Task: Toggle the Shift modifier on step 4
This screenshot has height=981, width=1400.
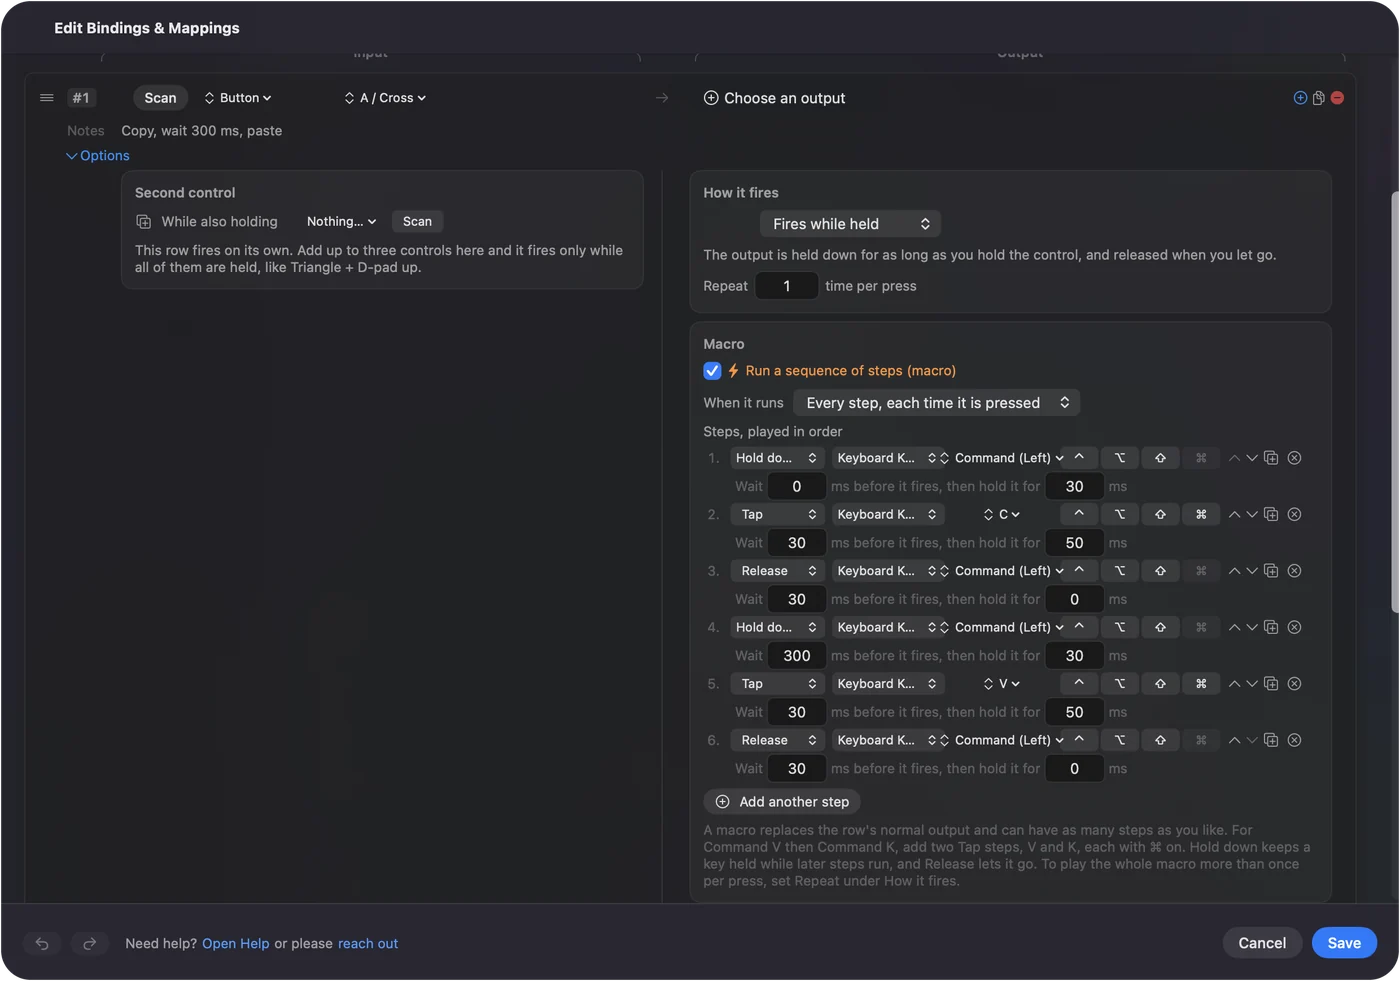Action: coord(1160,627)
